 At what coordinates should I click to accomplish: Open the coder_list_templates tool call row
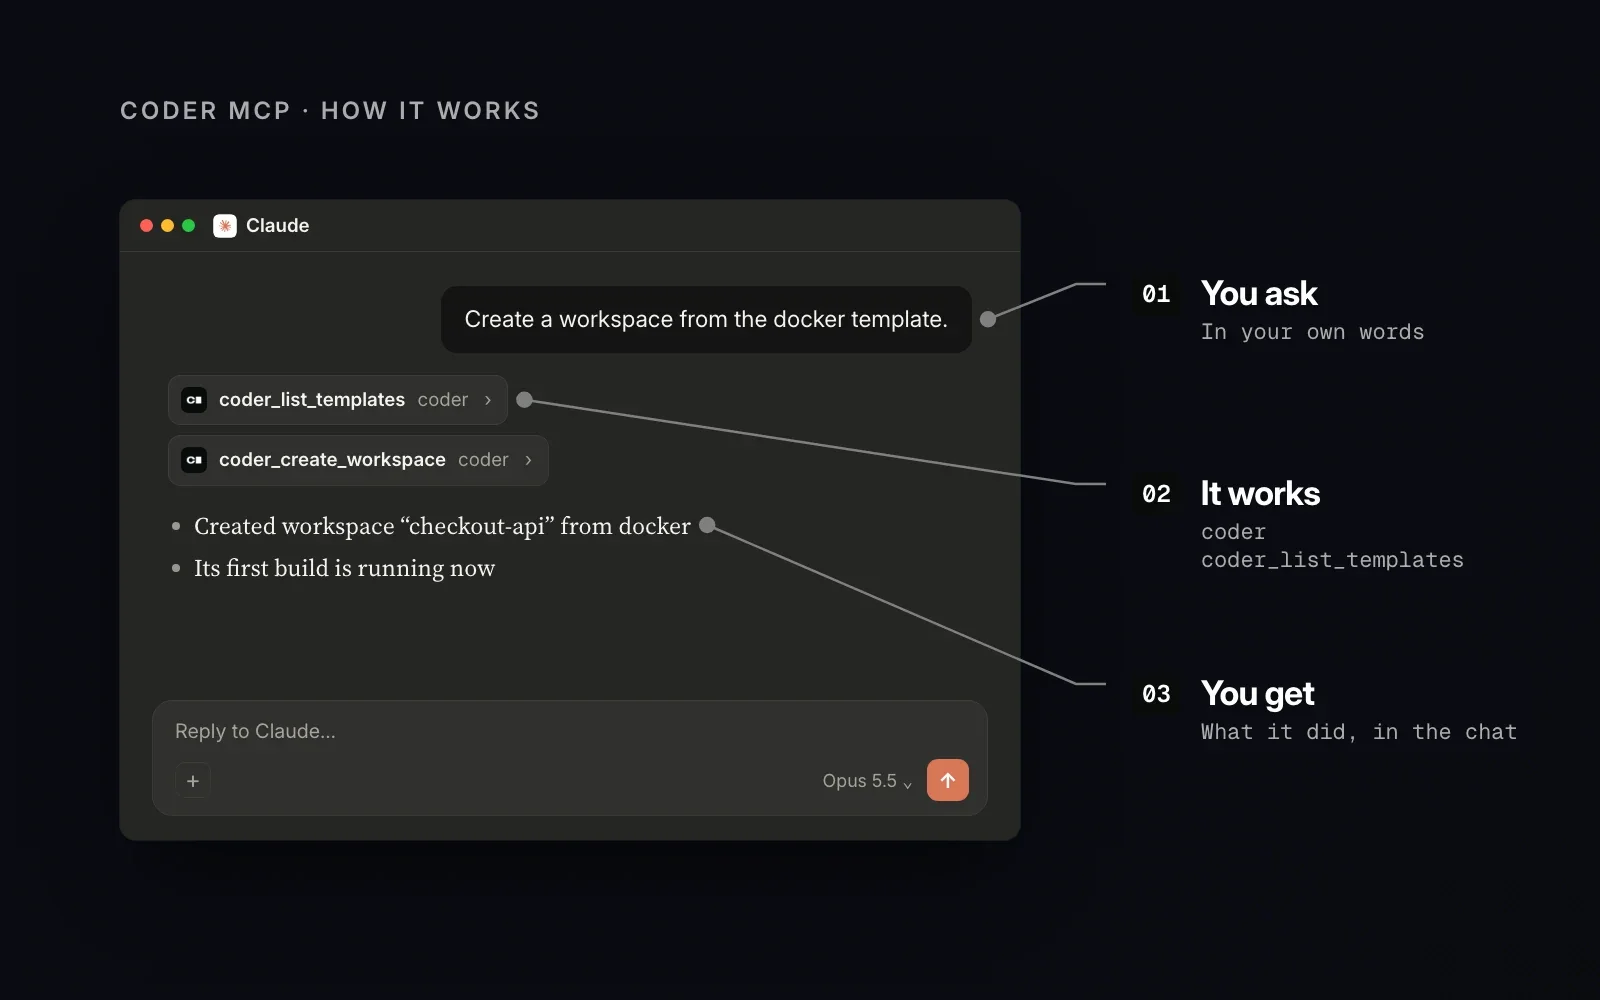[x=338, y=400]
